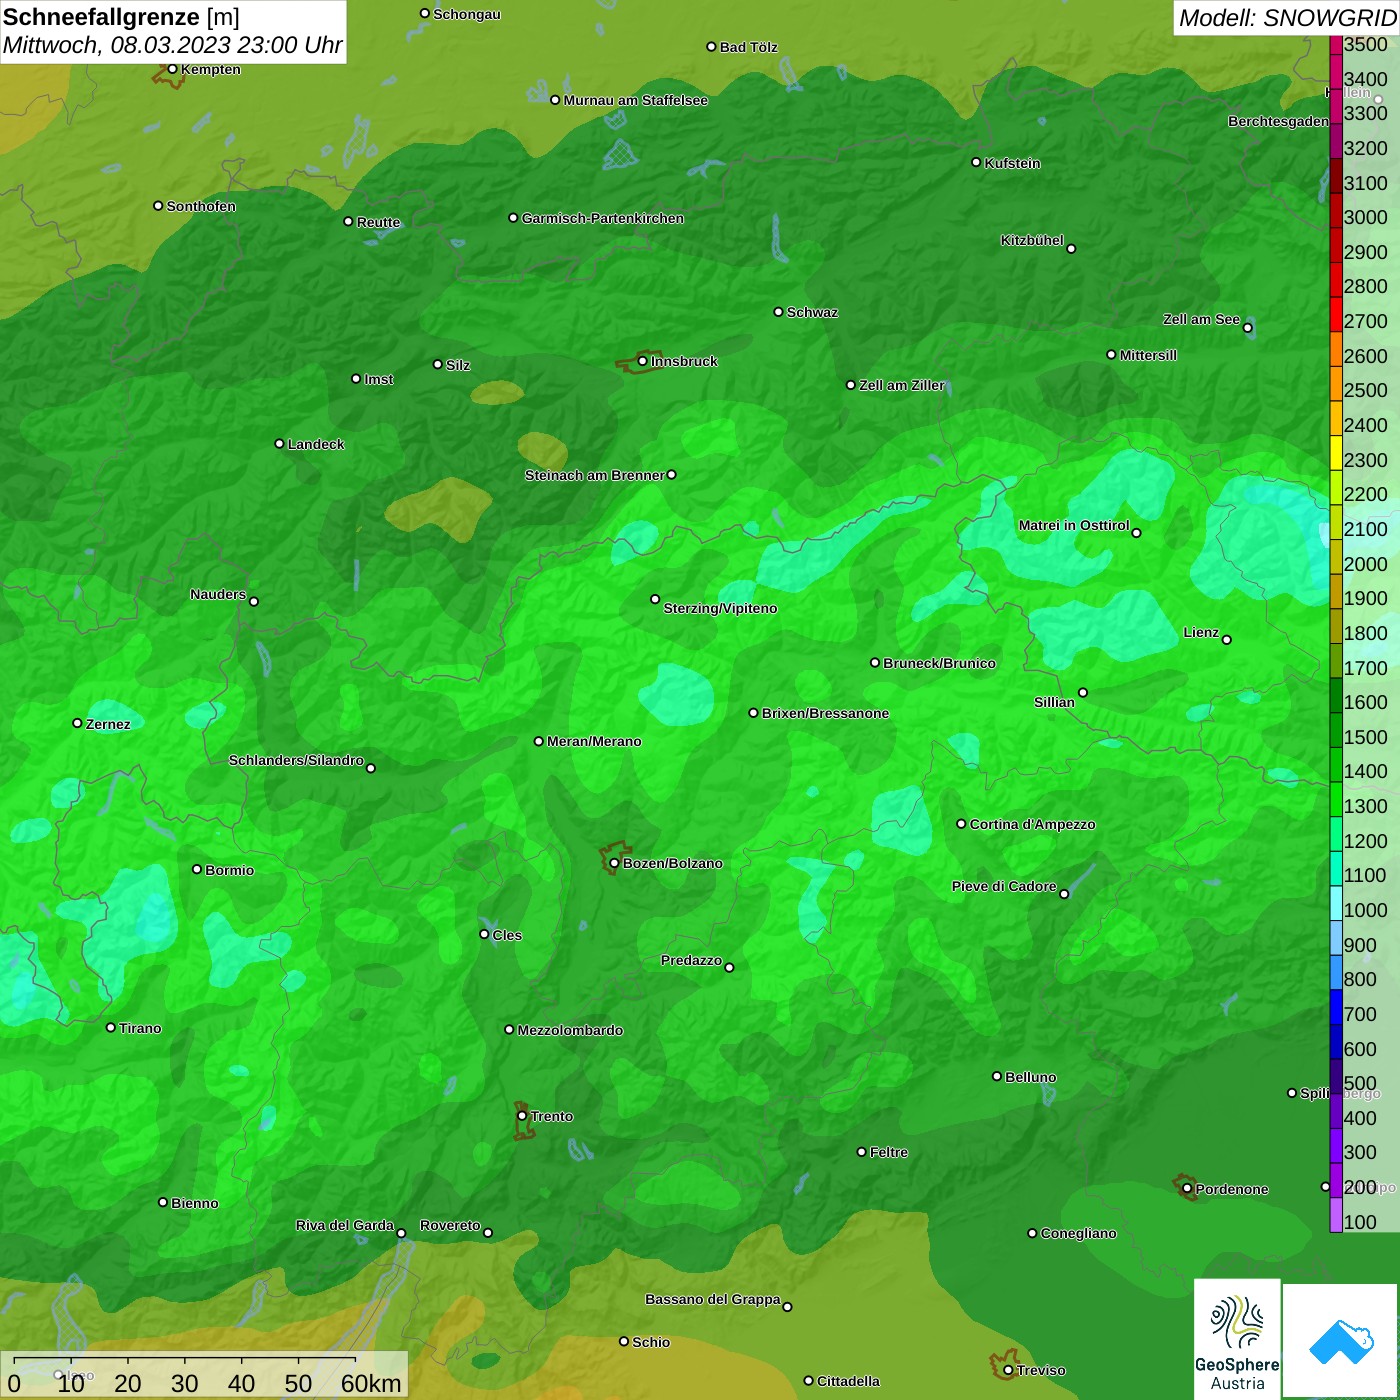The image size is (1400, 1400).
Task: Click the Steinach am Brenner label
Action: tap(594, 475)
